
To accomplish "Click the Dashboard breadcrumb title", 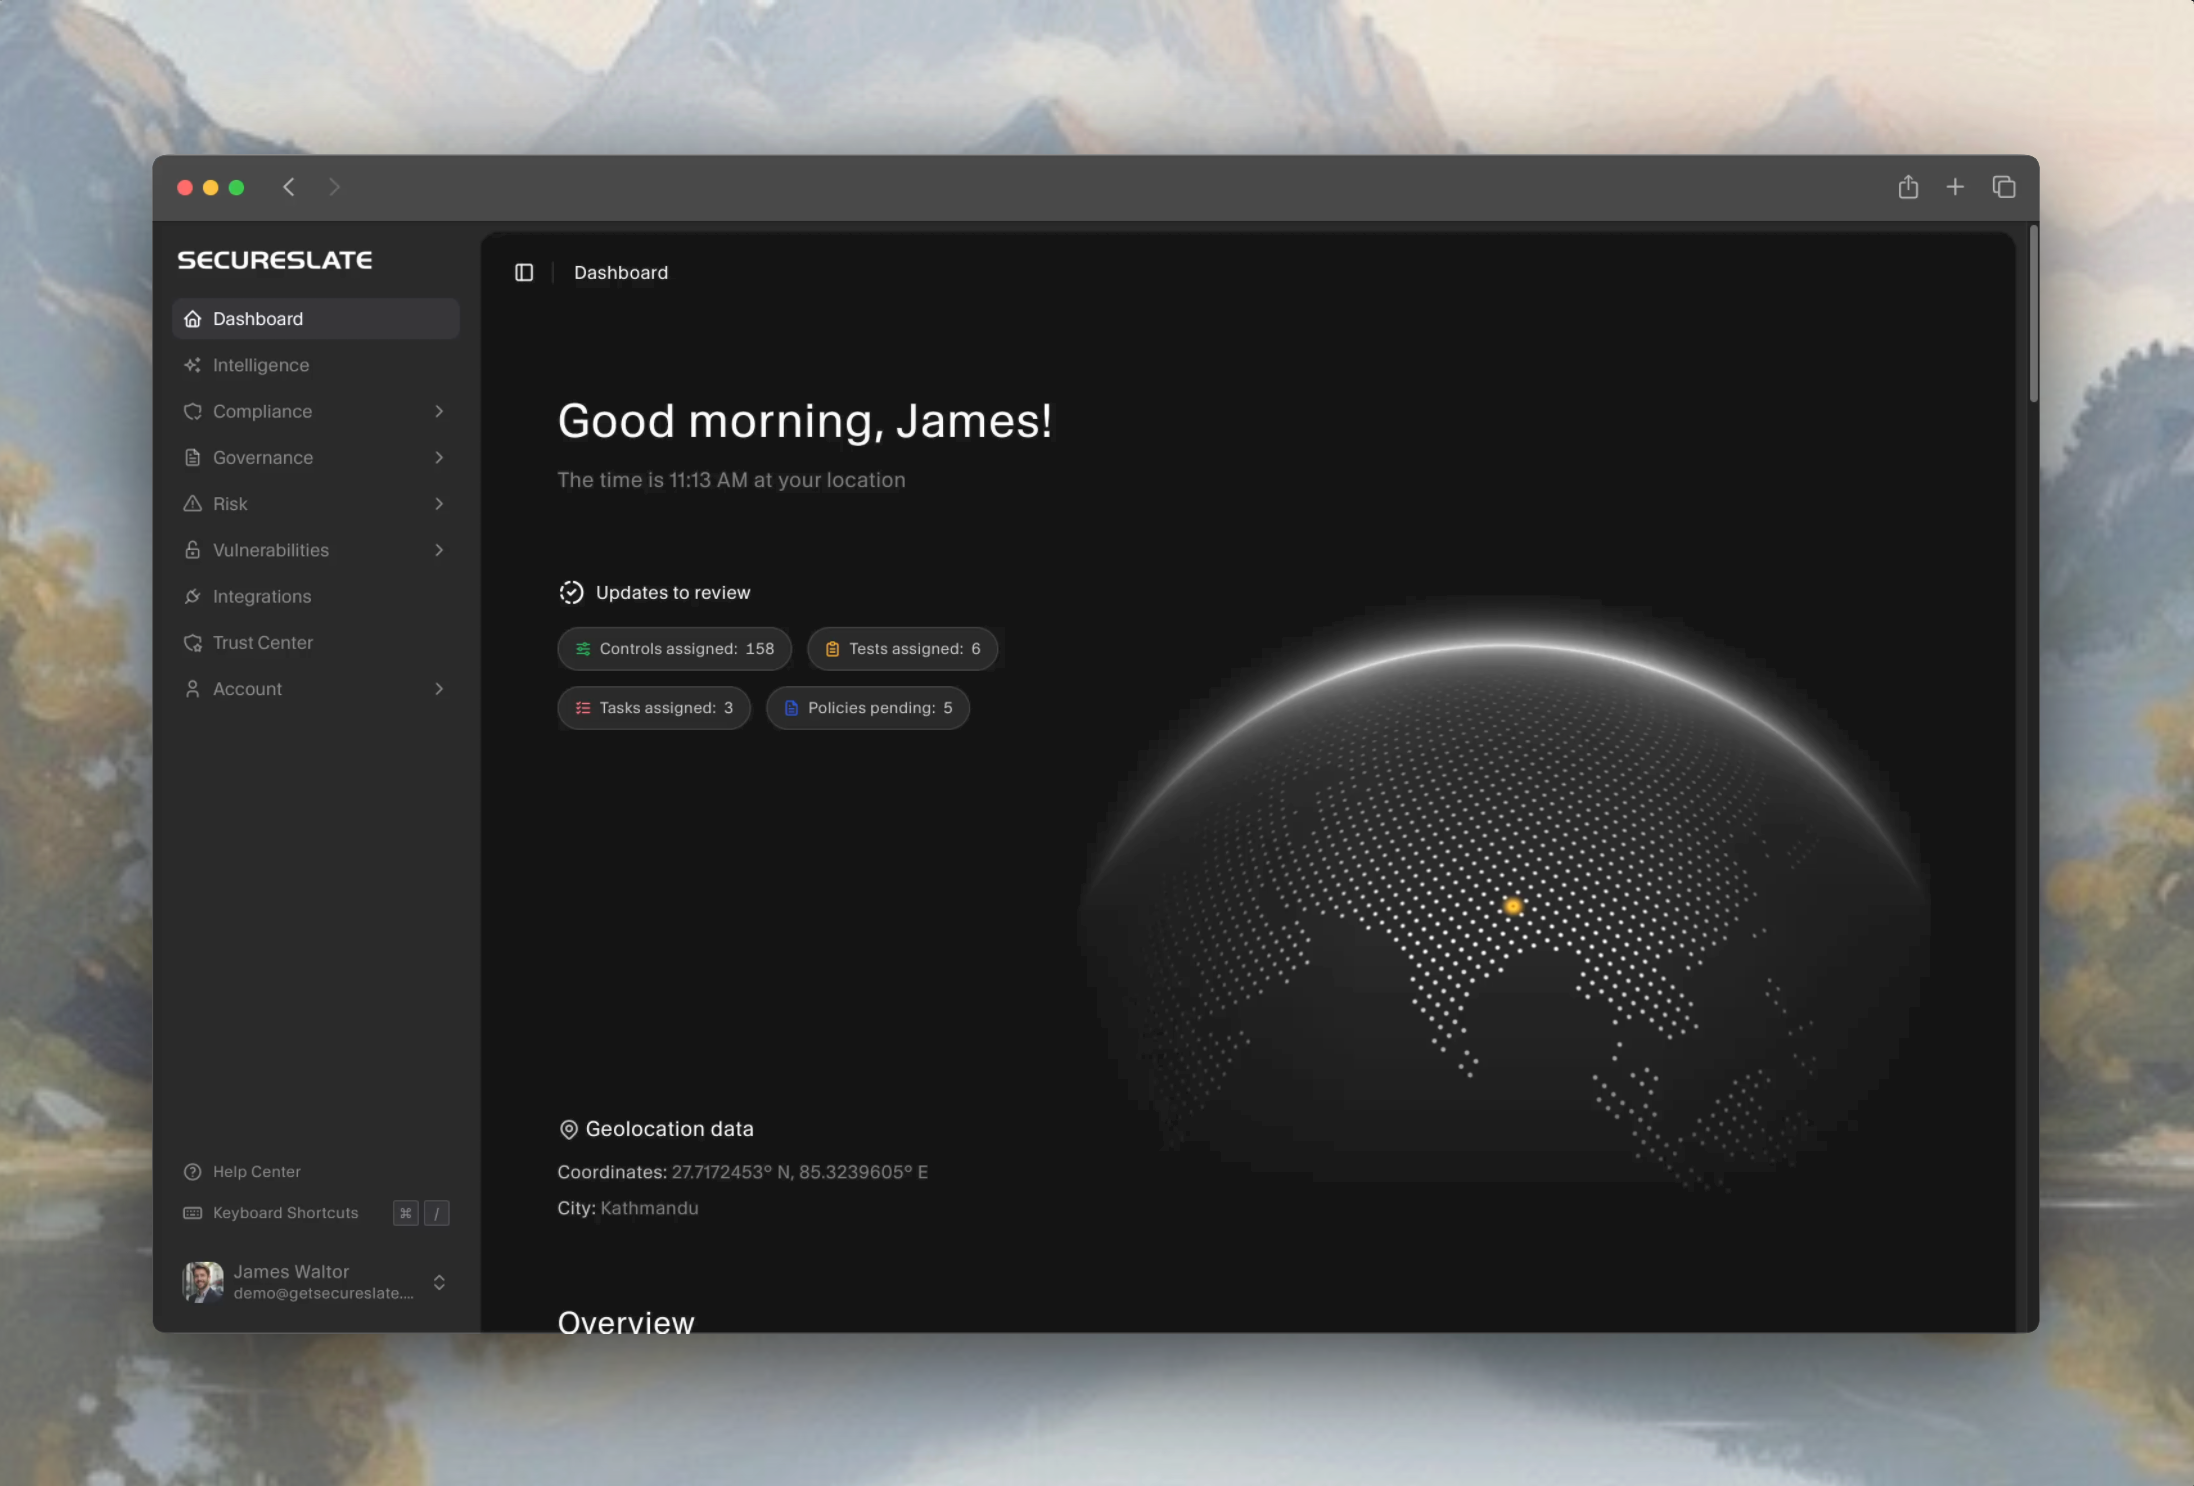I will [621, 273].
